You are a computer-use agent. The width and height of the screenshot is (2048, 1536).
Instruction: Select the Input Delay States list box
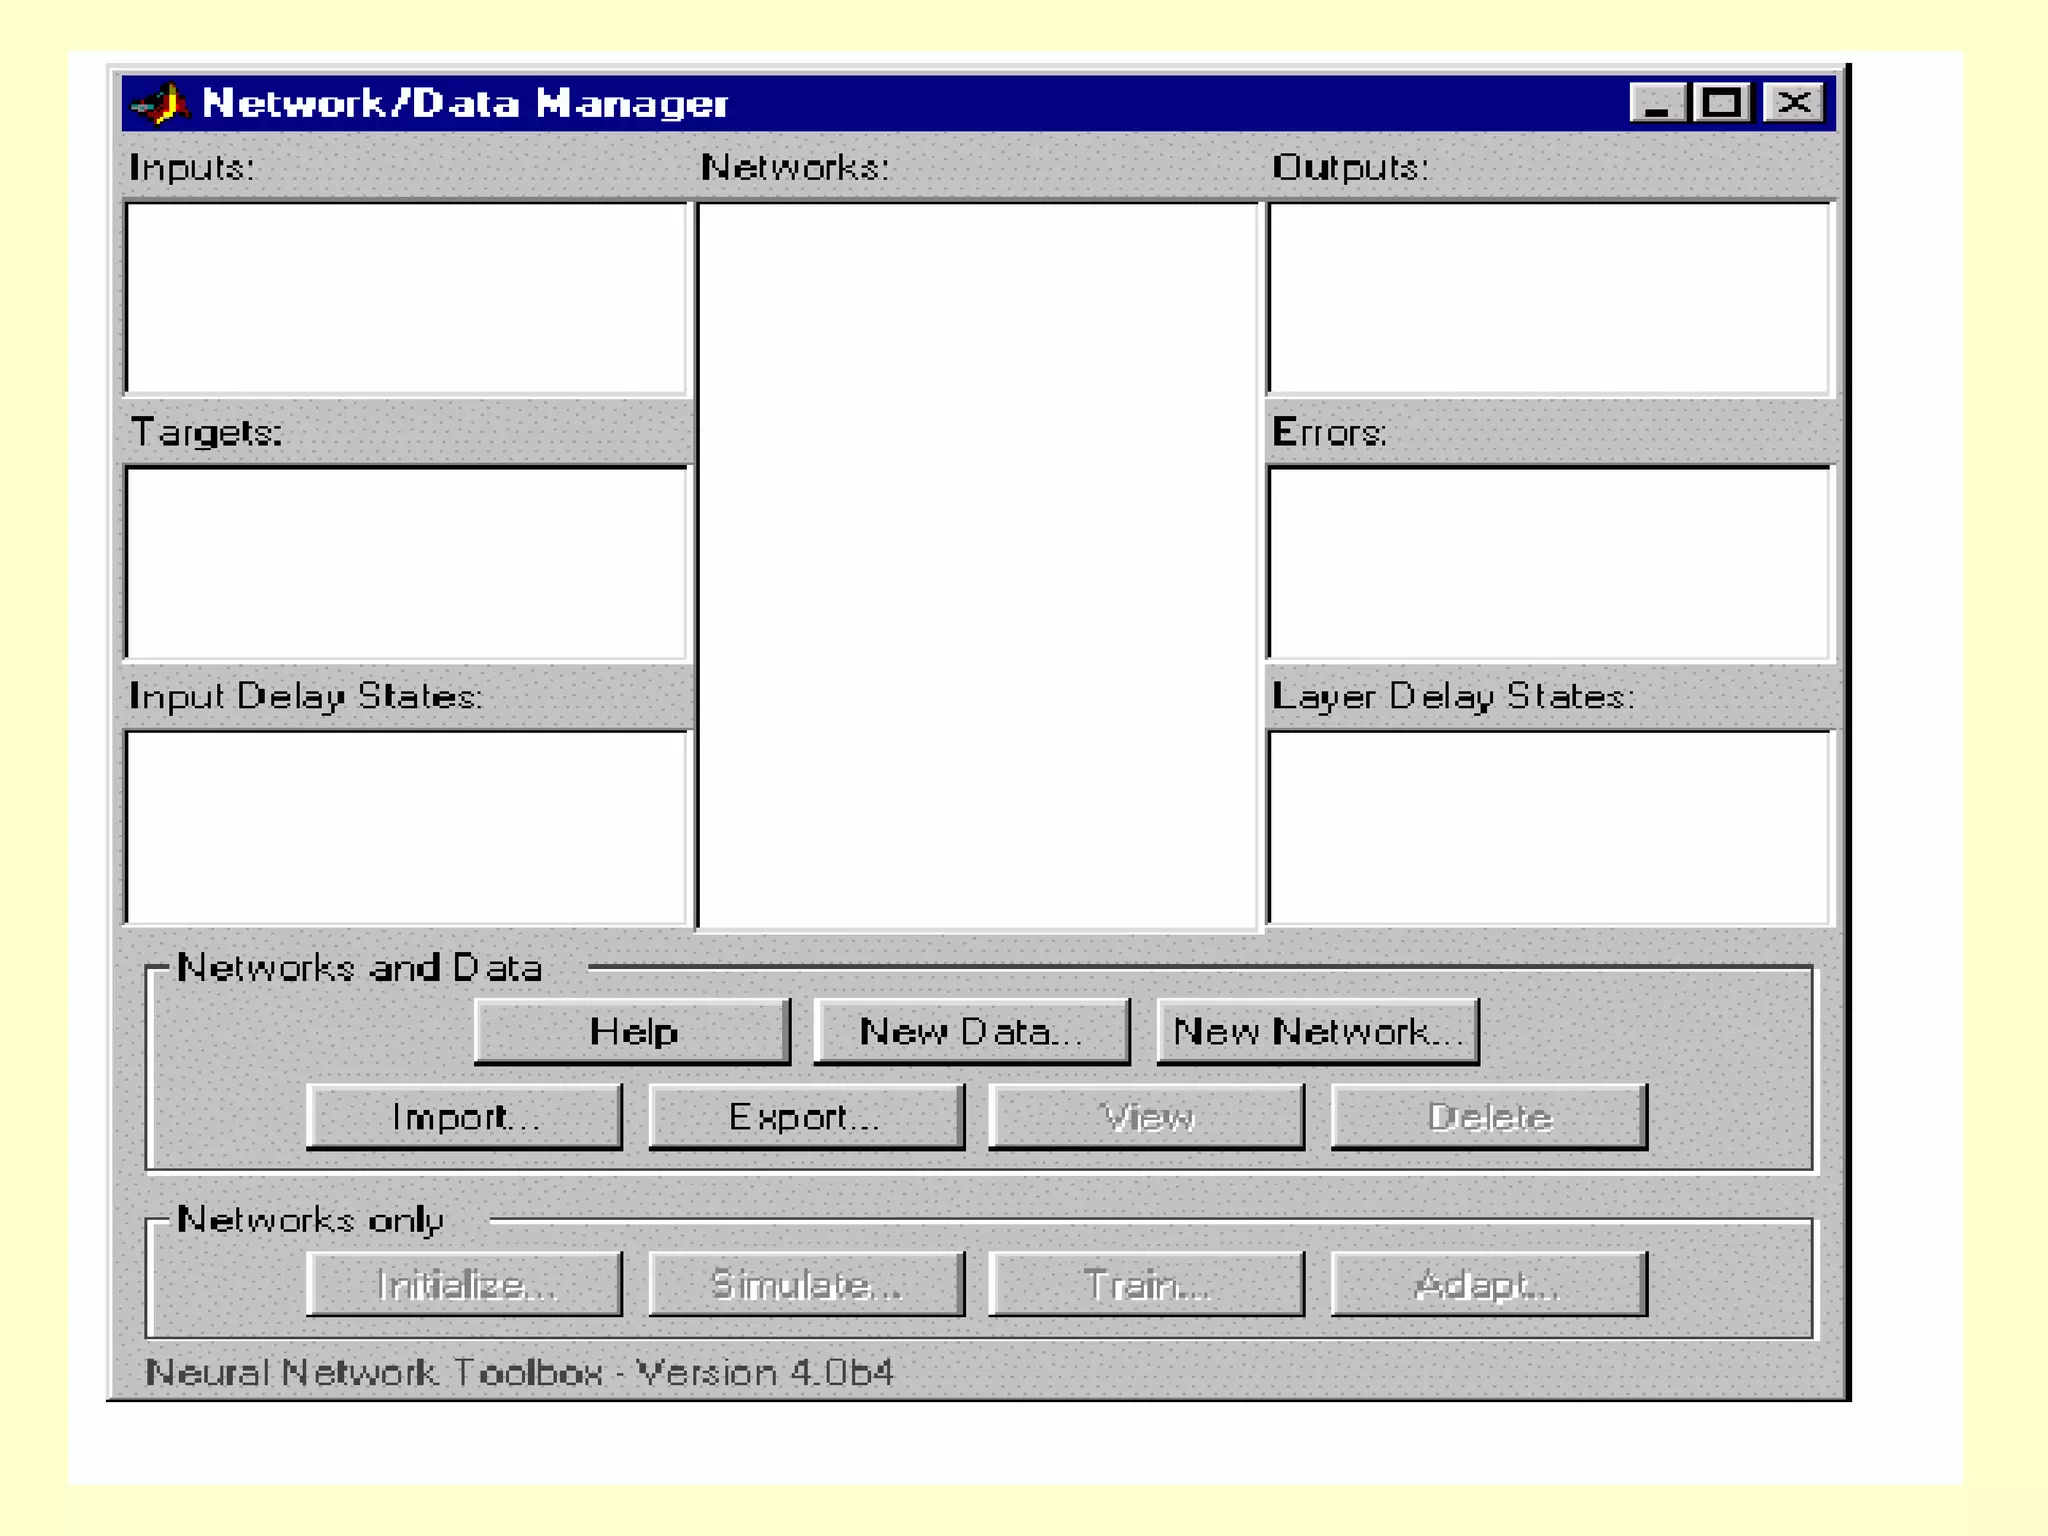(407, 828)
